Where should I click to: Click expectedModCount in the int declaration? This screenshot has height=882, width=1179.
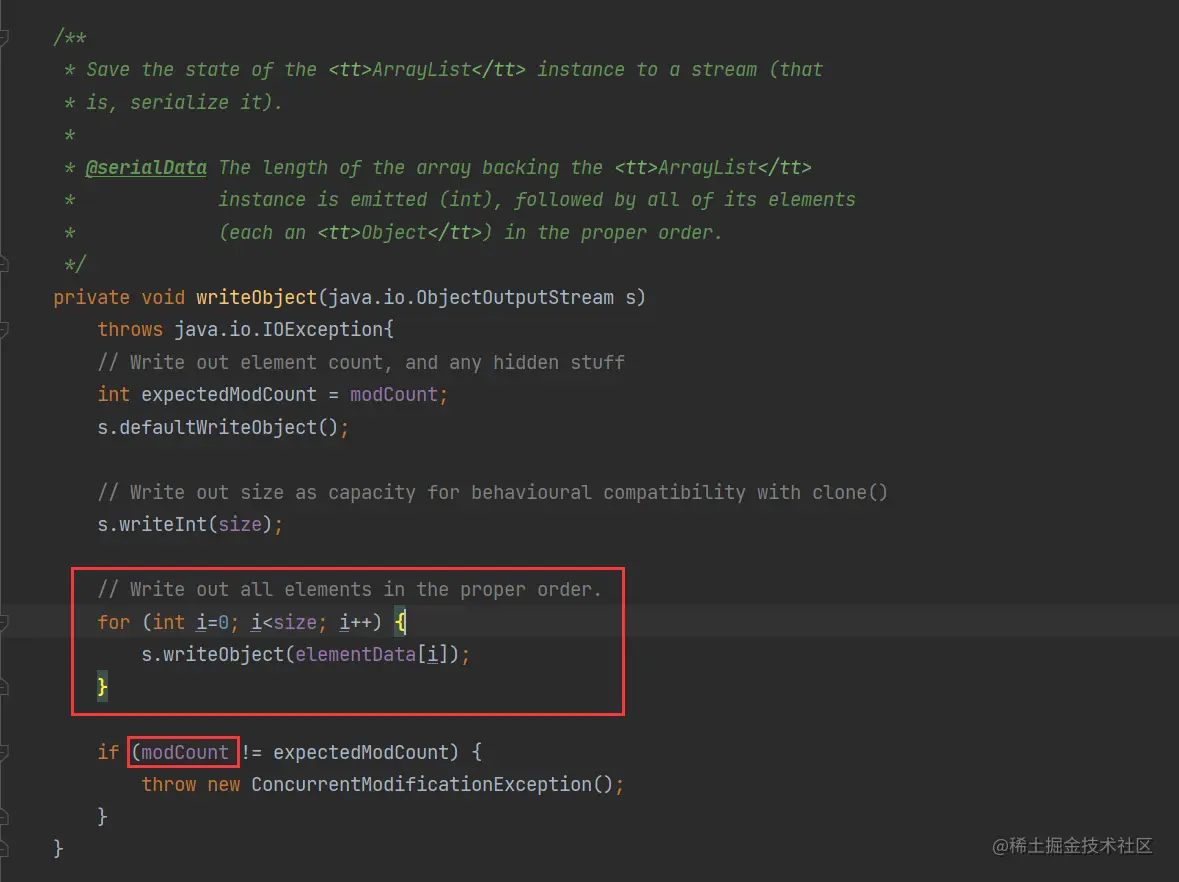point(229,394)
